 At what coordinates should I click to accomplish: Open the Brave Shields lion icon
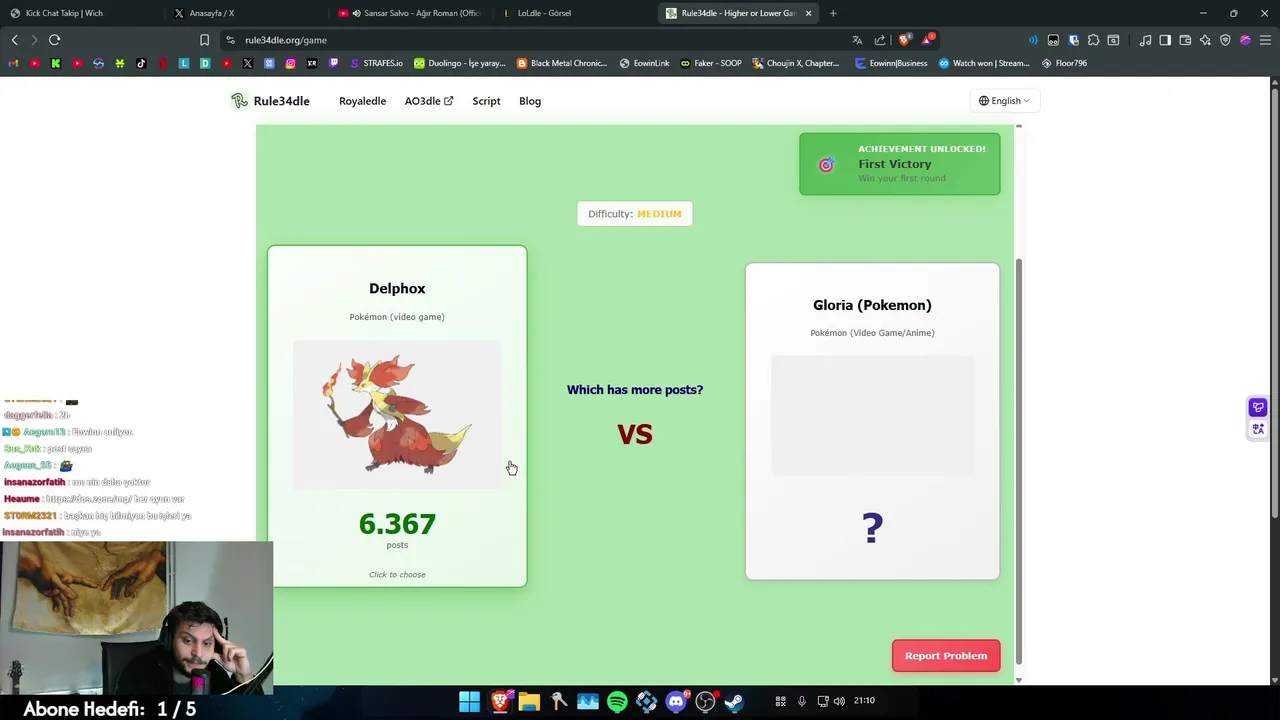(905, 40)
